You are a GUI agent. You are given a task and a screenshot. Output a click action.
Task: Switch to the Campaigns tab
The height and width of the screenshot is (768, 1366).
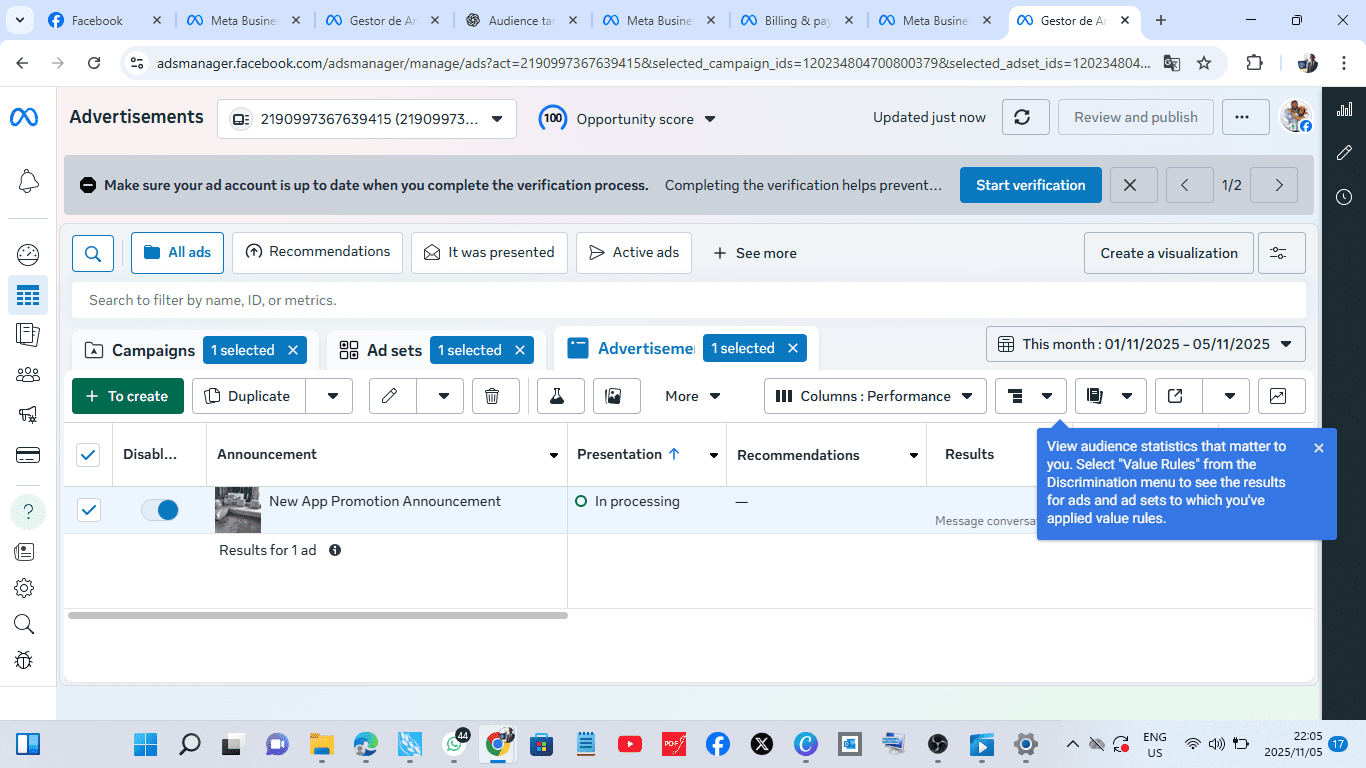152,350
